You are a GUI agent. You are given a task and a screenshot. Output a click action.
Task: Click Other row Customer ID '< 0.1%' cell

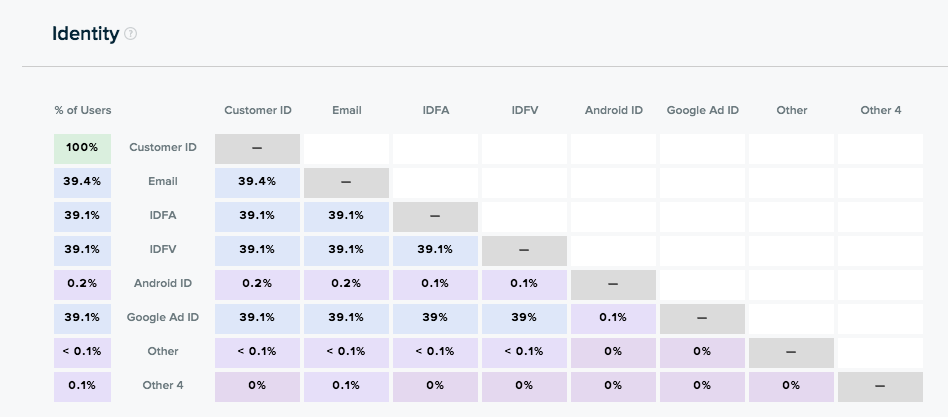257,352
